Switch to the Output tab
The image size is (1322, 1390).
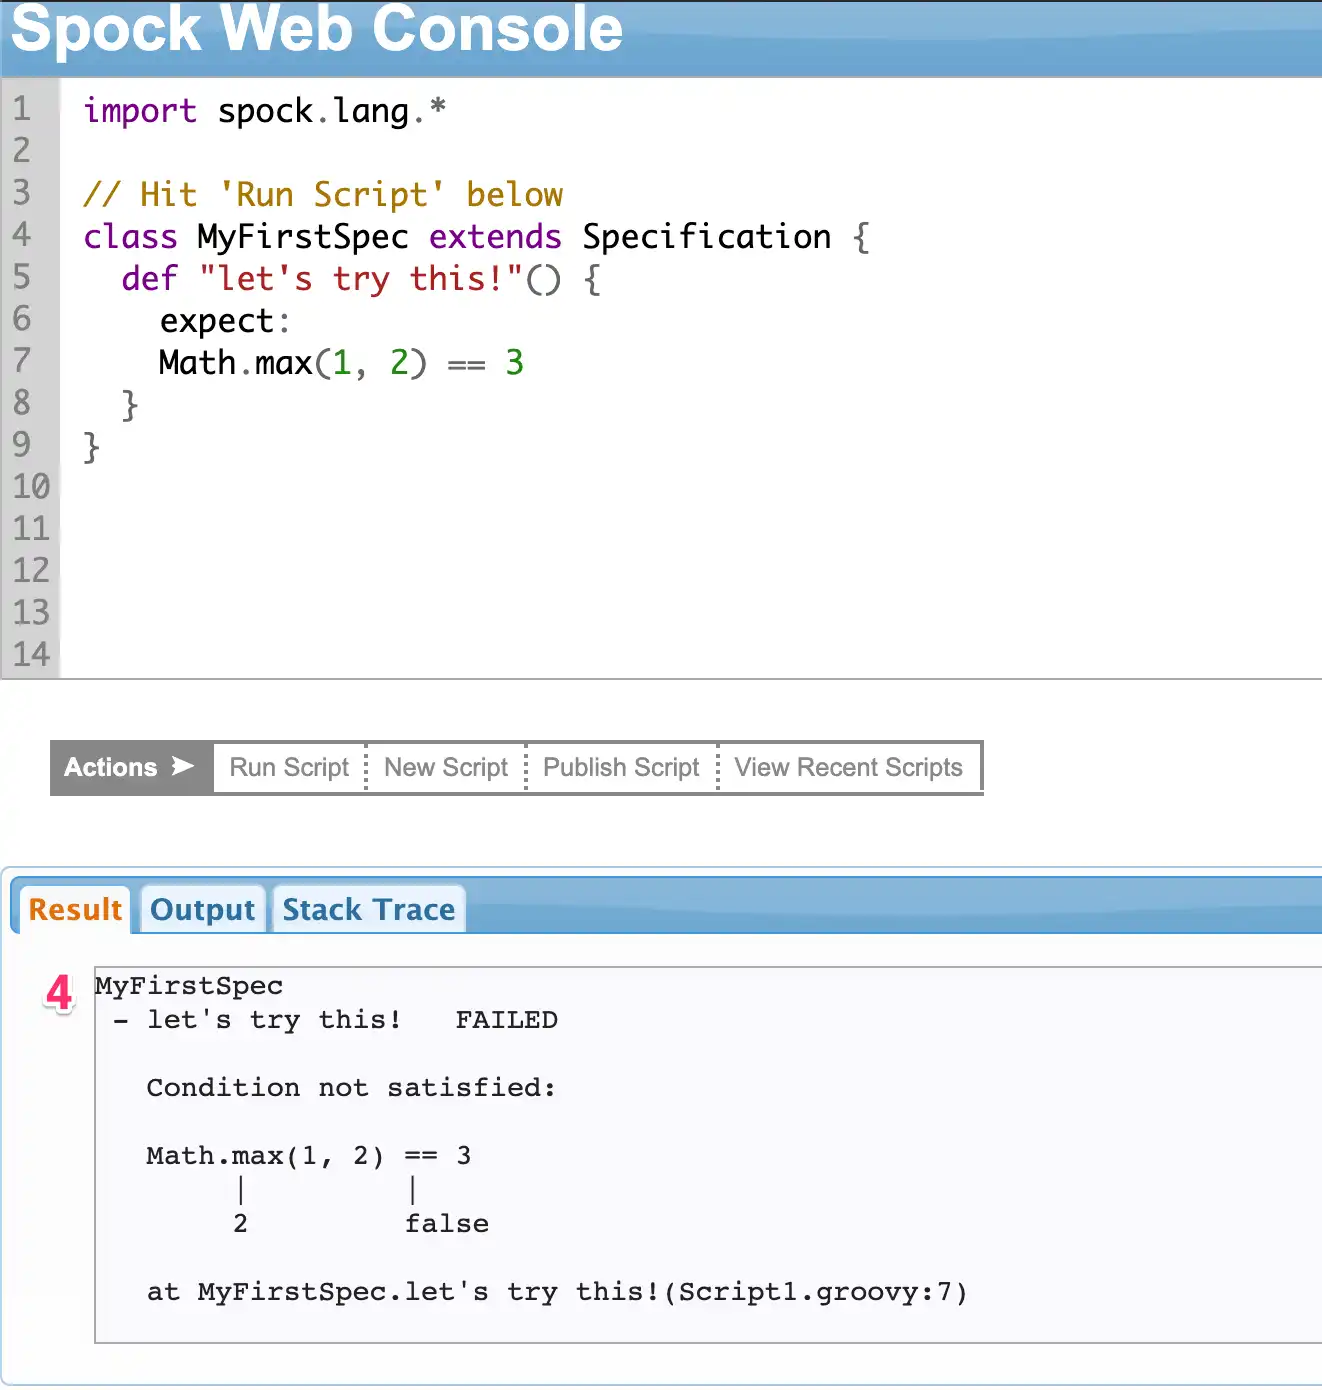tap(203, 909)
